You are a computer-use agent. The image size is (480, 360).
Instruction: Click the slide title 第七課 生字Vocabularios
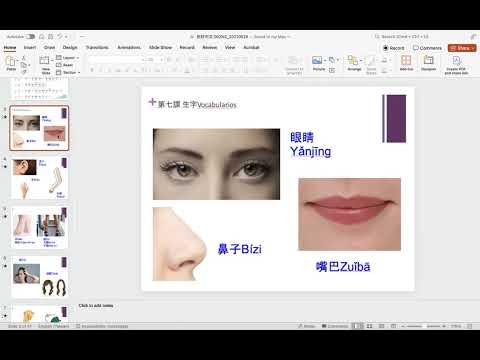coord(197,105)
